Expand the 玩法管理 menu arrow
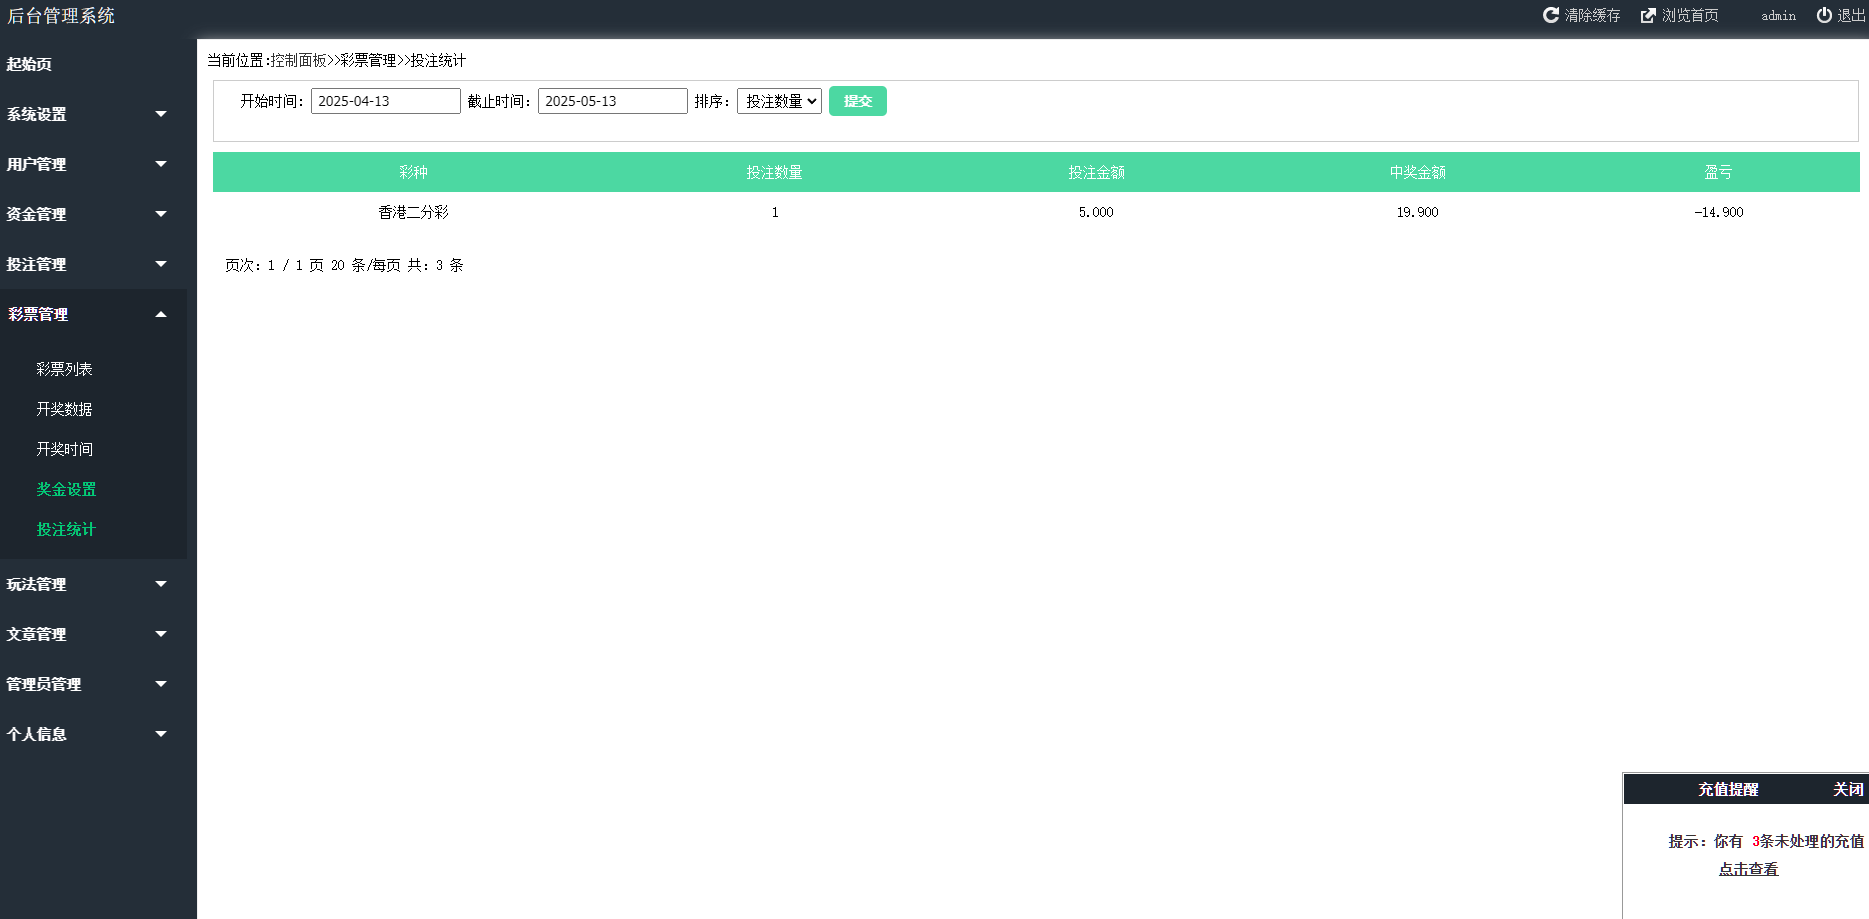This screenshot has width=1869, height=919. click(x=161, y=584)
